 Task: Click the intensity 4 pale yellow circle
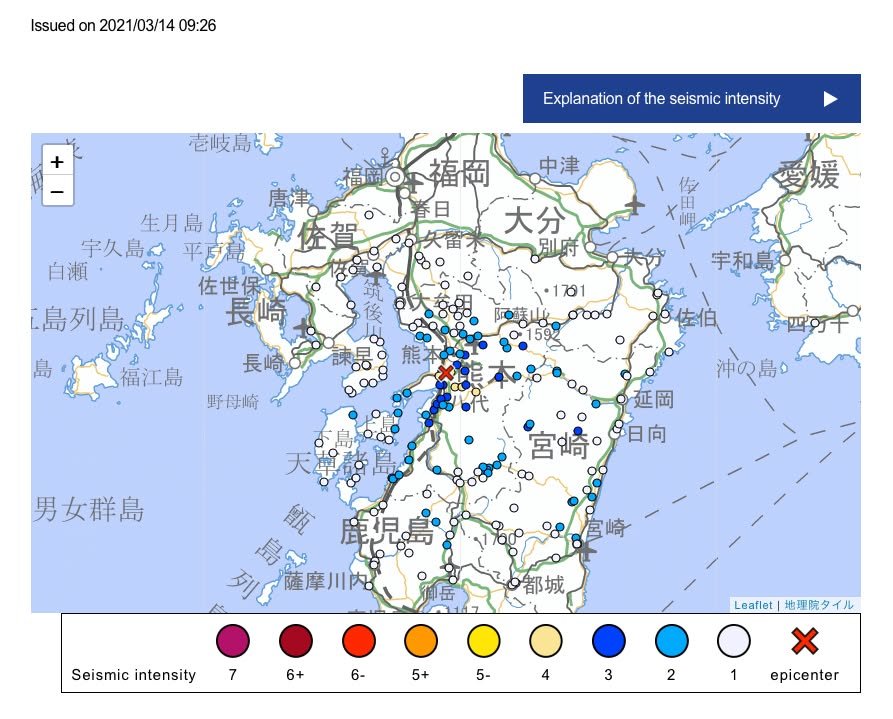(x=545, y=641)
